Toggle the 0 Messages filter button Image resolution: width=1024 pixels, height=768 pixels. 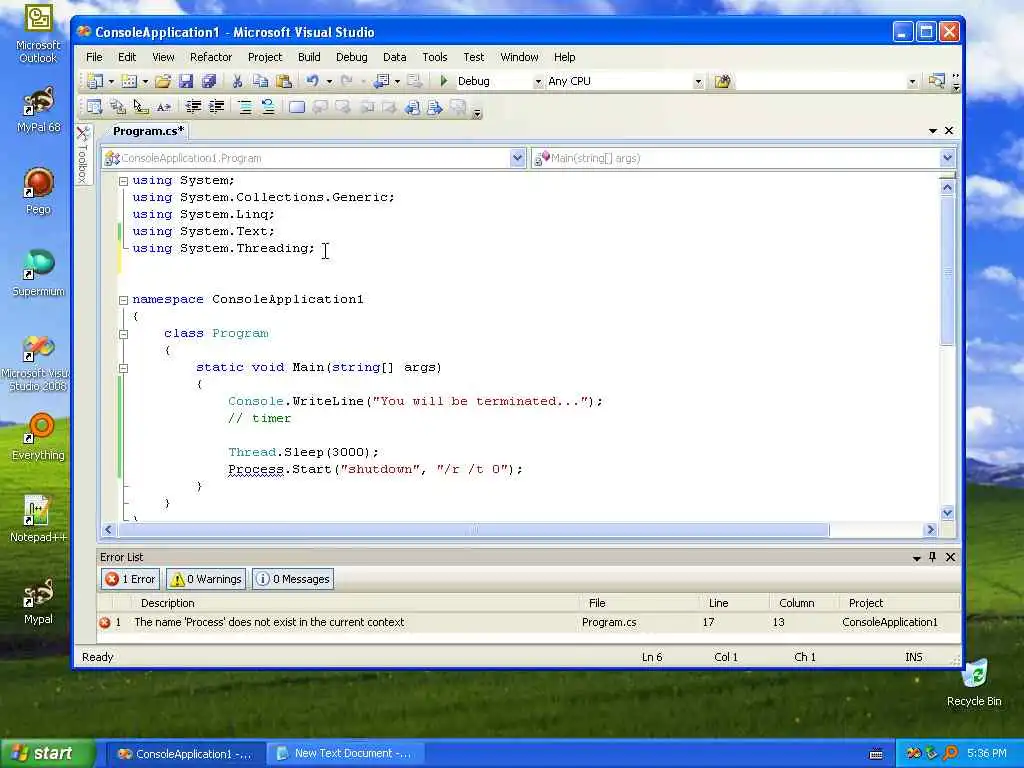pyautogui.click(x=293, y=579)
